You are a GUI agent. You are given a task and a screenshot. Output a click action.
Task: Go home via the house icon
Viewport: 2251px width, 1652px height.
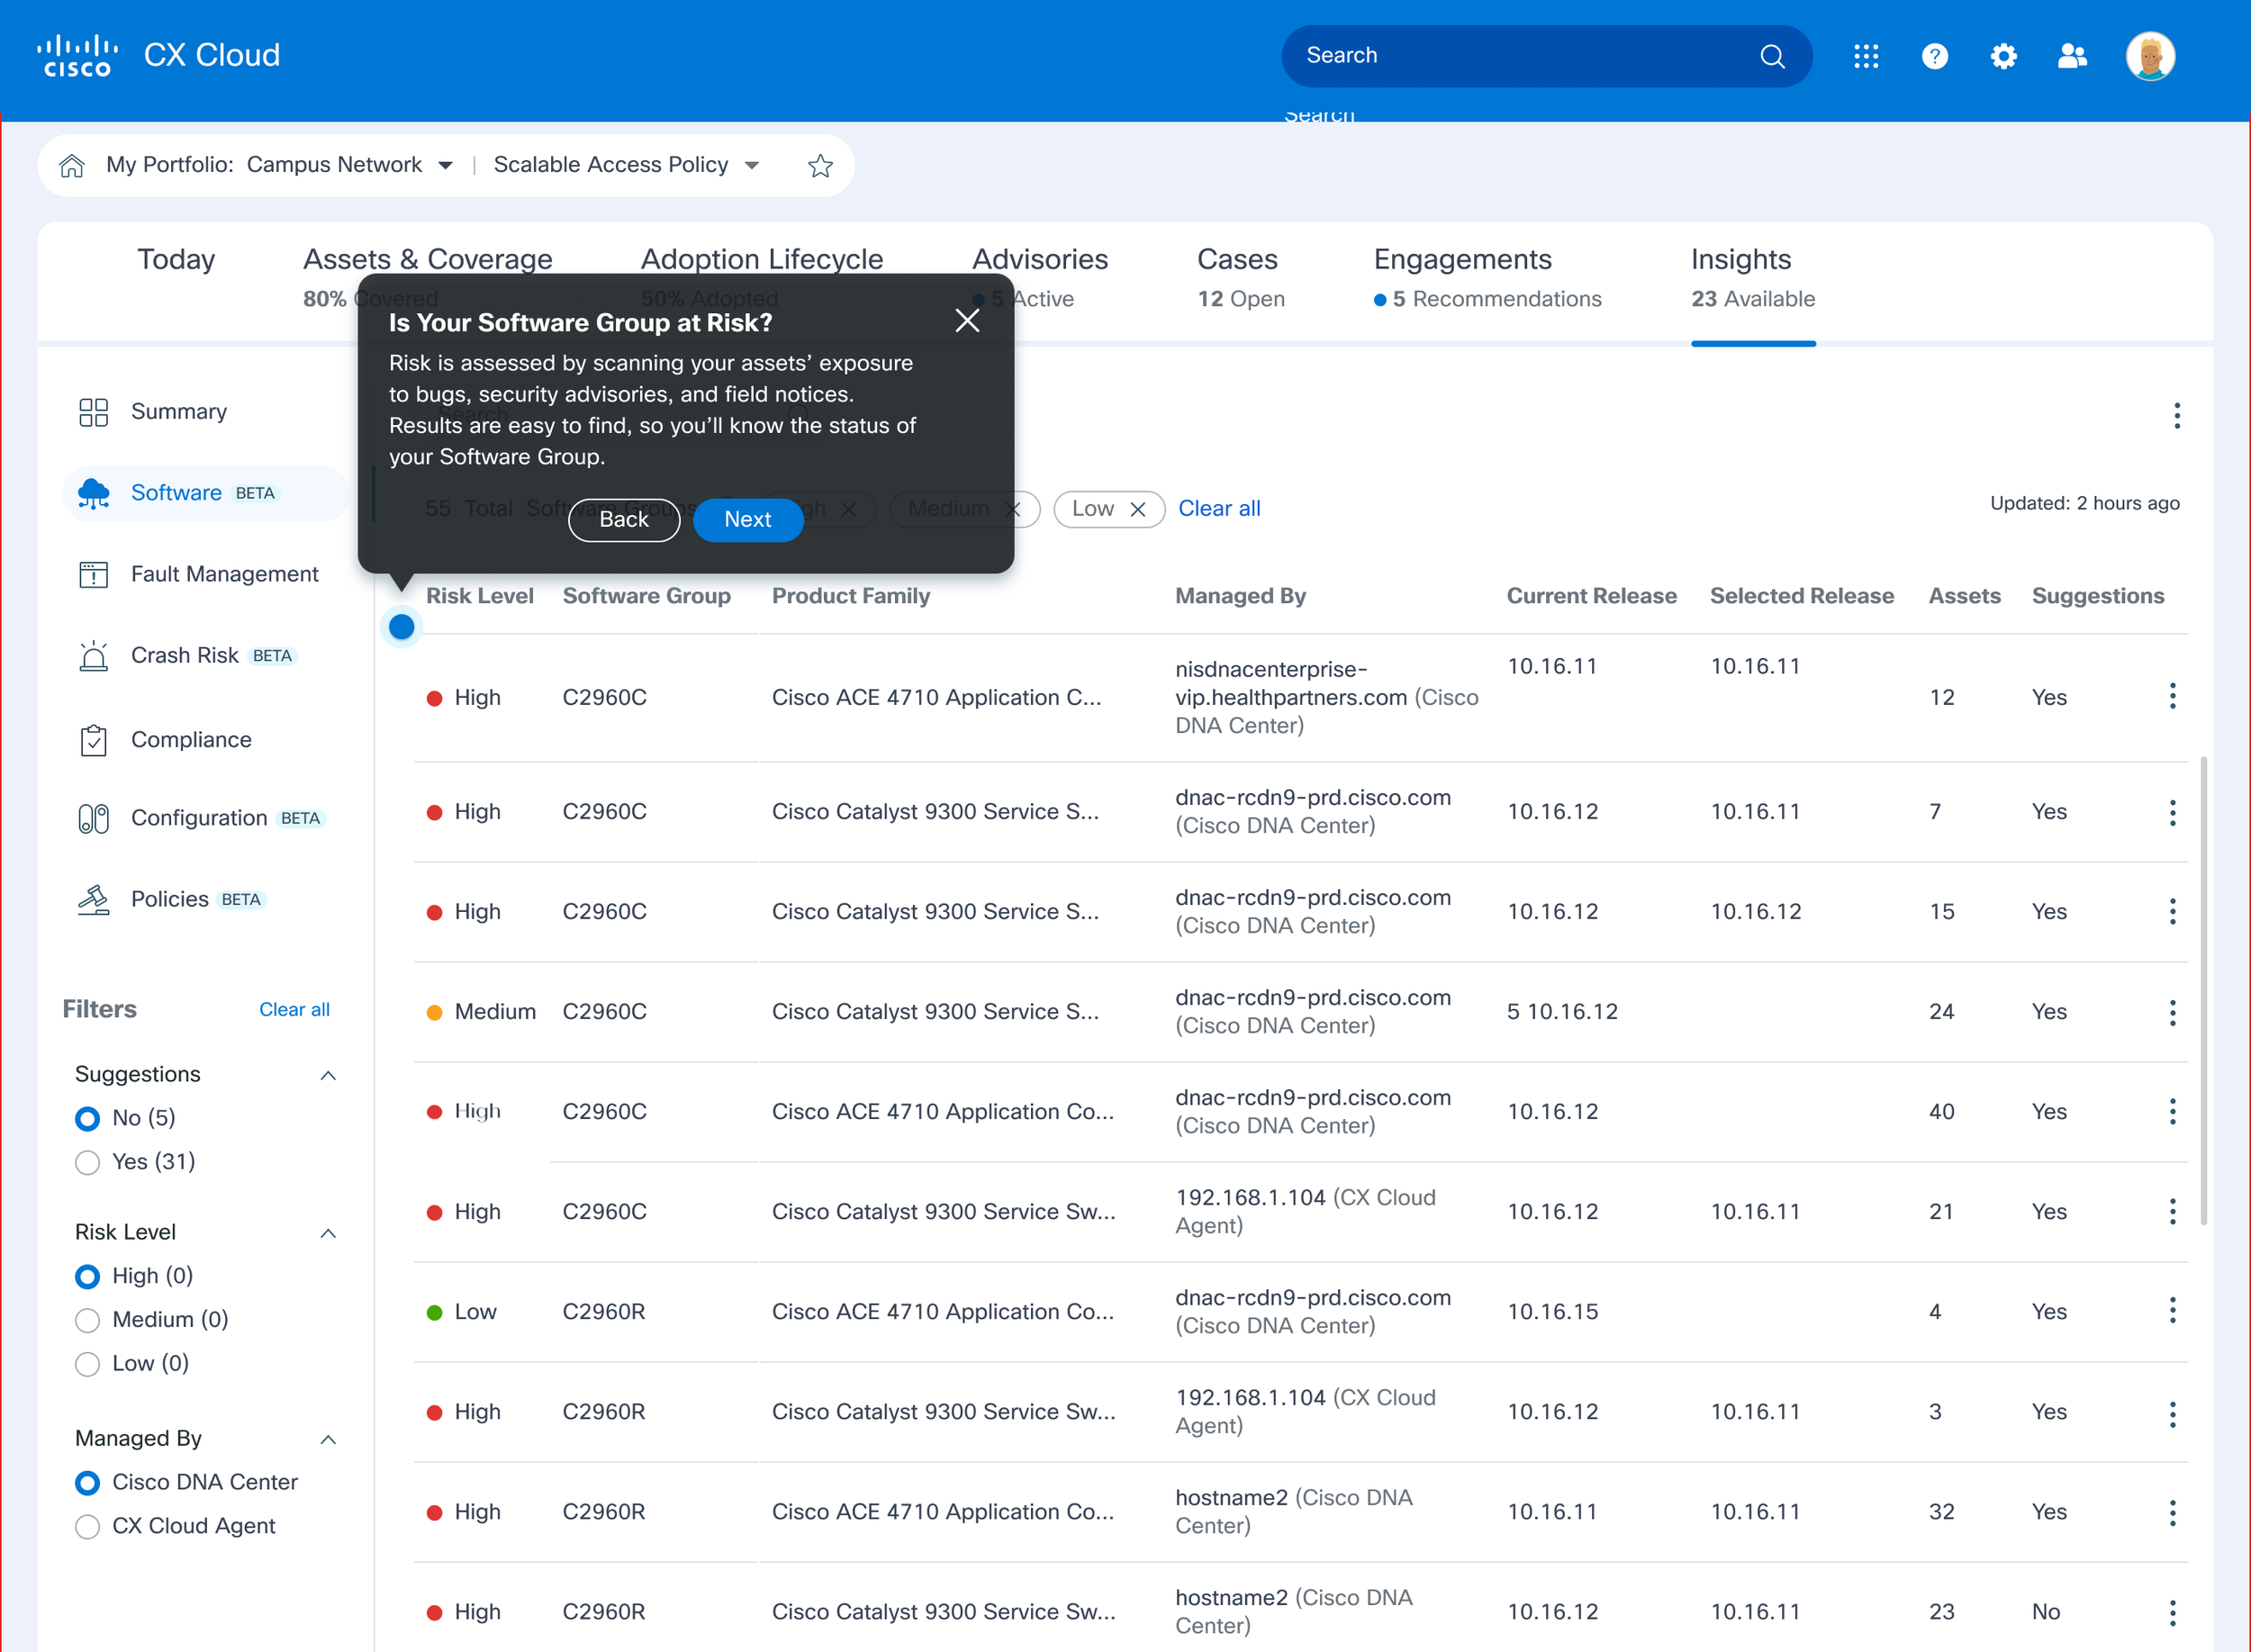pos(72,165)
